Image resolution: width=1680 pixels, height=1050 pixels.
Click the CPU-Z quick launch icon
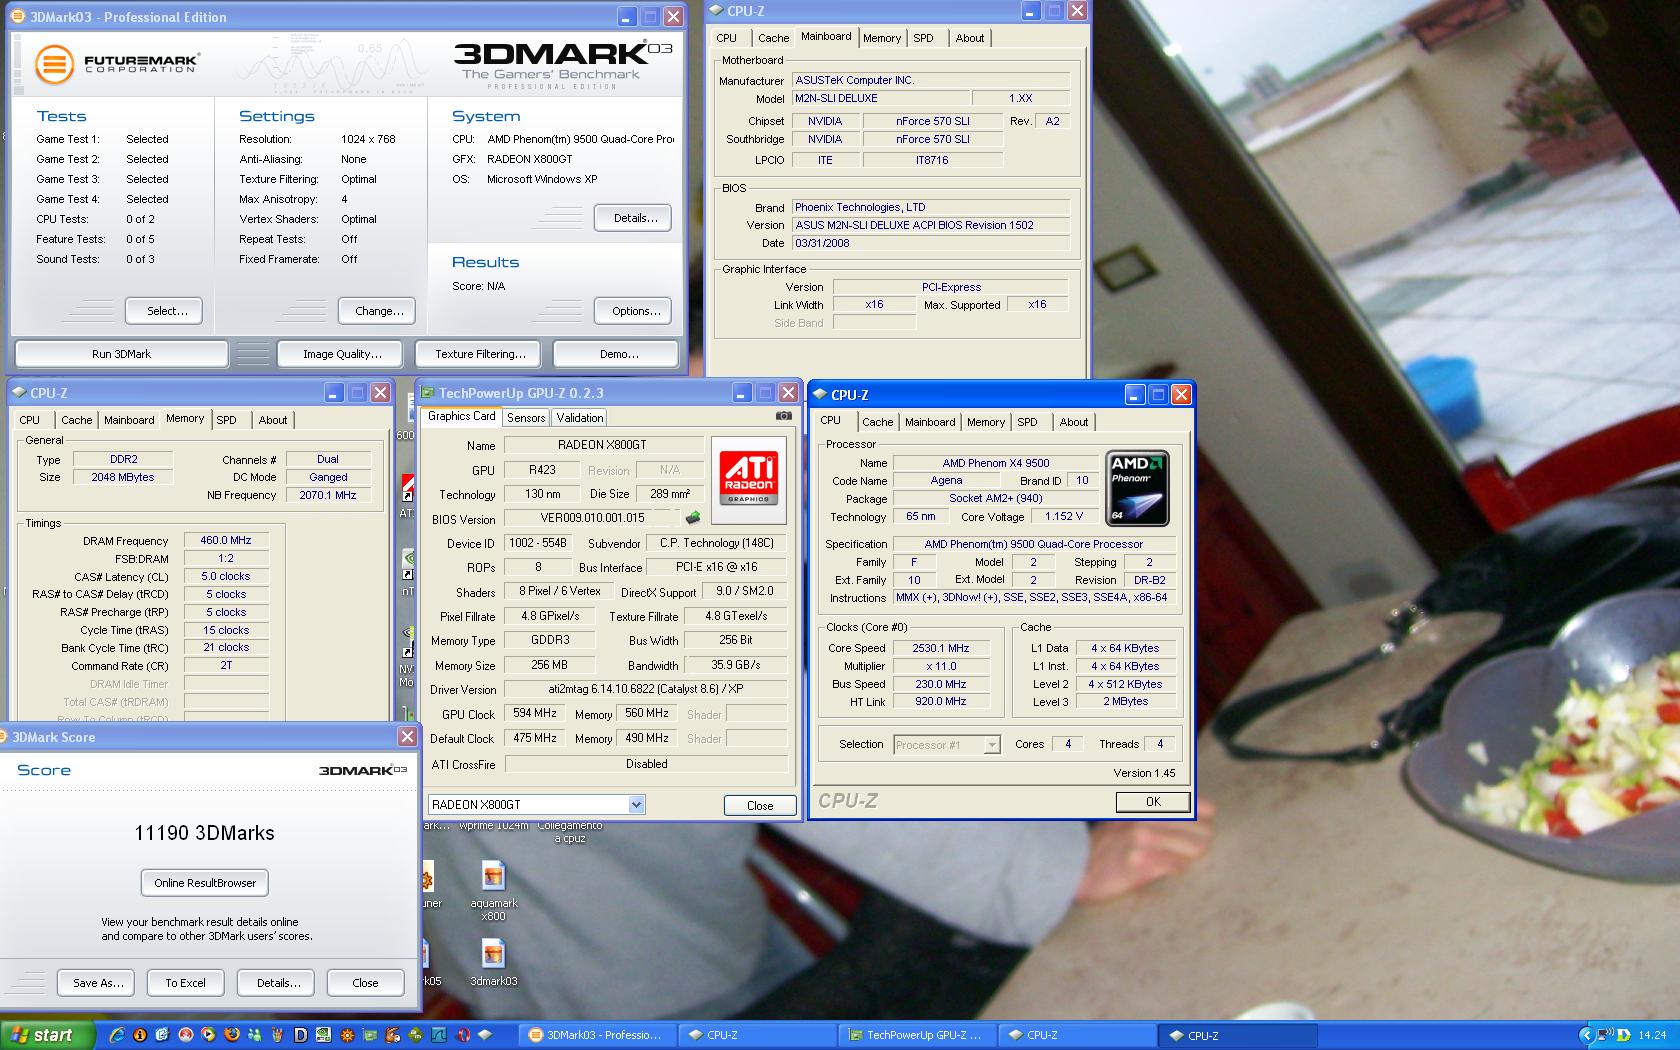point(485,1035)
